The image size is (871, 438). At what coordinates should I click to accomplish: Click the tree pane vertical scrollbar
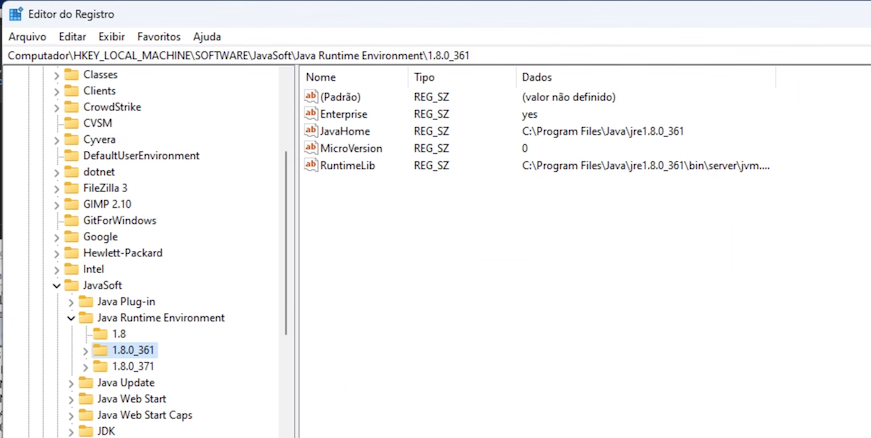tap(286, 243)
